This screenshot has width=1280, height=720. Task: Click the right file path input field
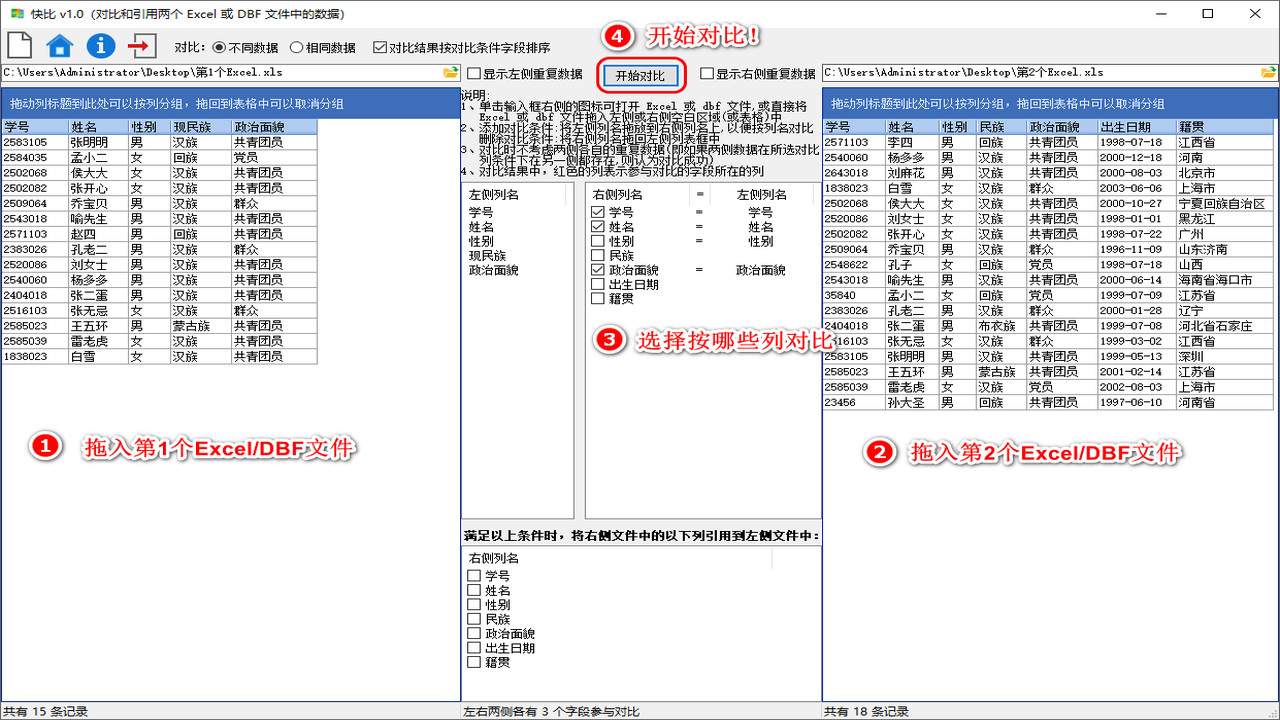[1040, 73]
